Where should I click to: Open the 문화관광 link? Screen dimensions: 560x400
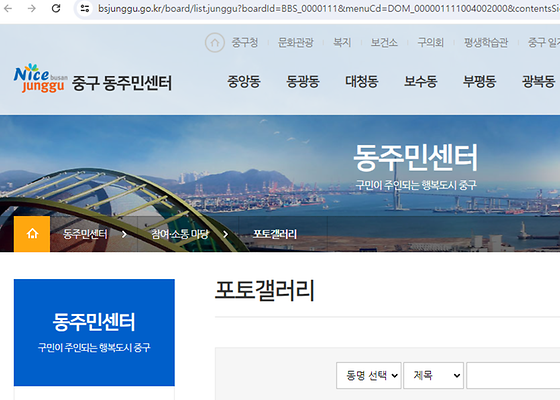tap(295, 42)
